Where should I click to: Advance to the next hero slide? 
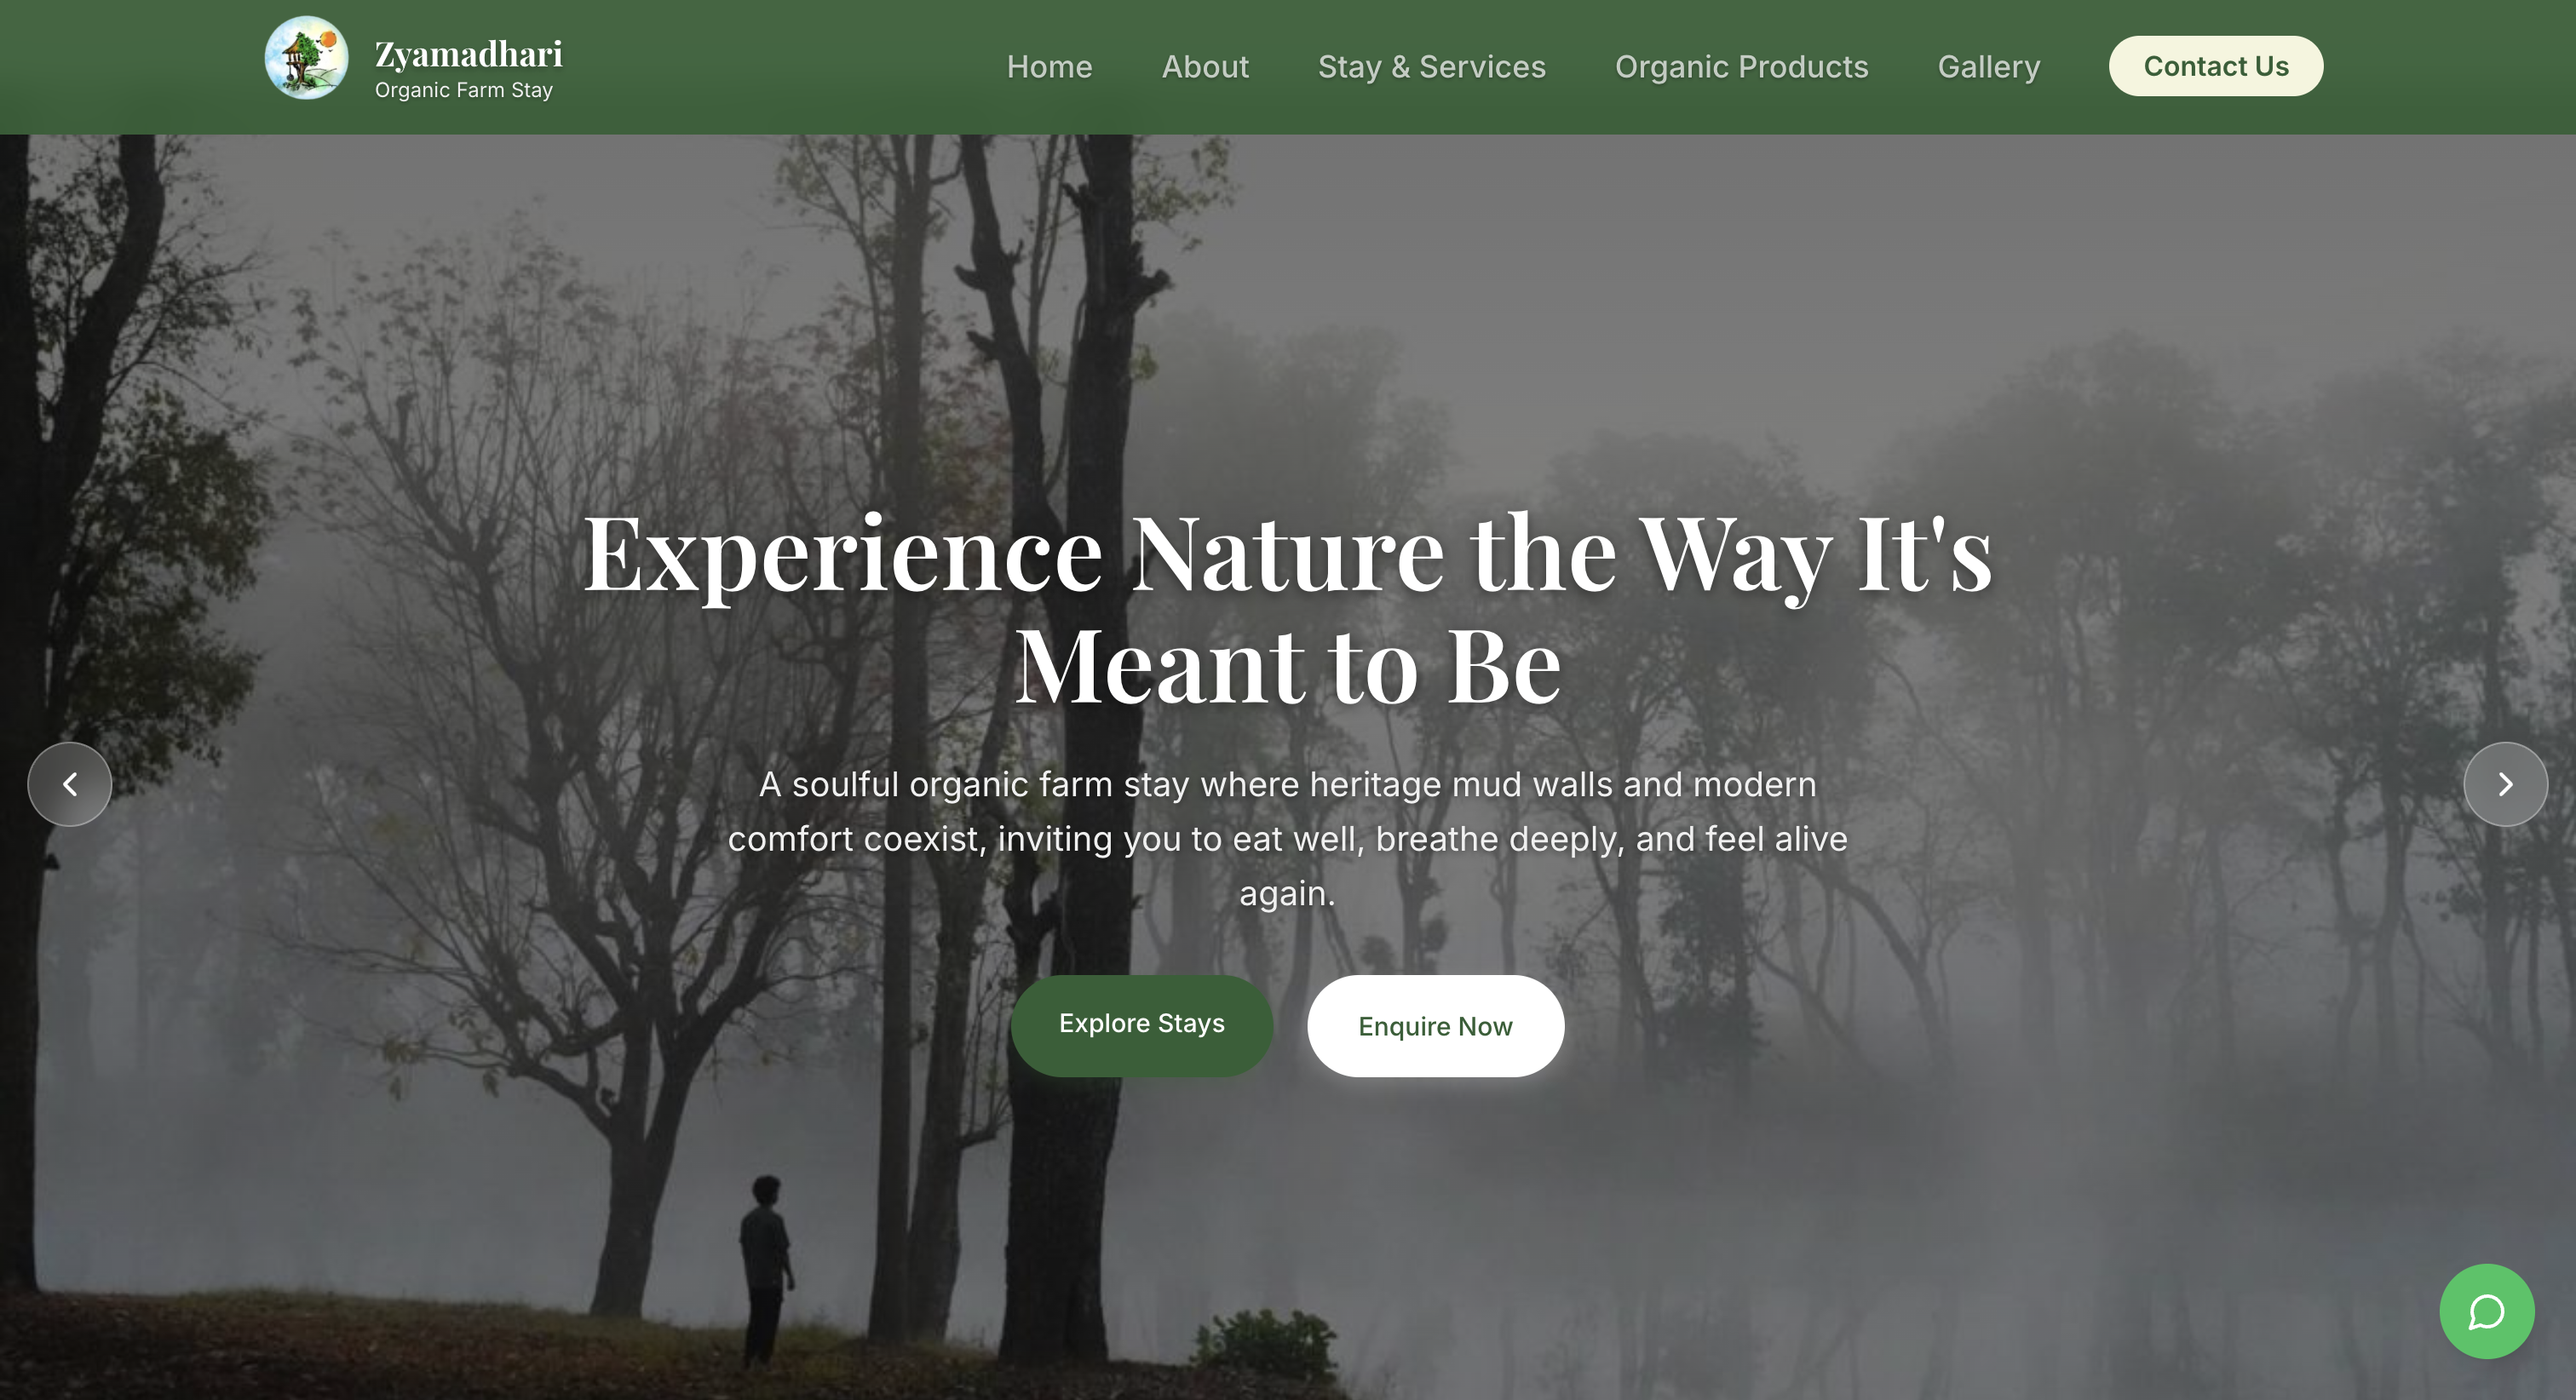tap(2505, 784)
